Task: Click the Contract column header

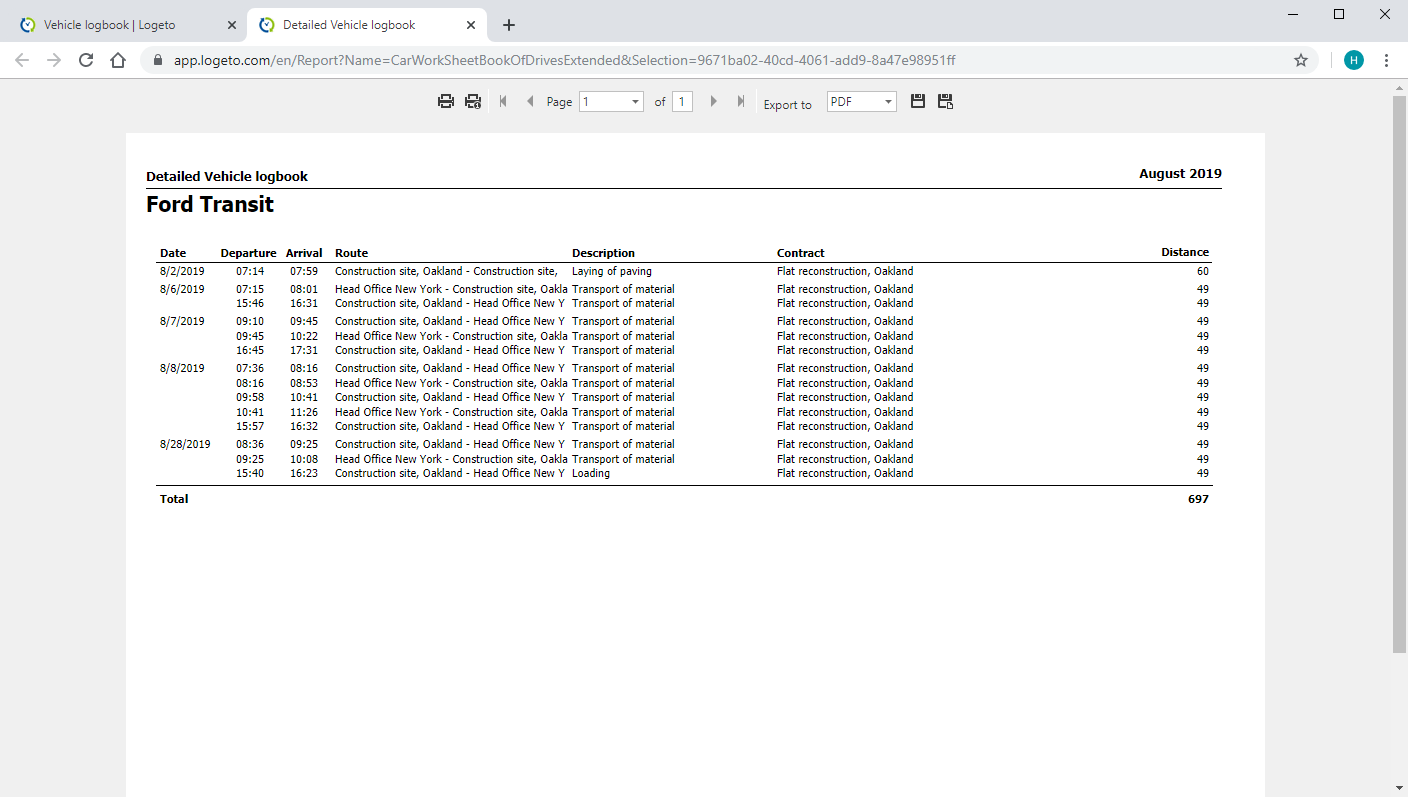Action: 801,253
